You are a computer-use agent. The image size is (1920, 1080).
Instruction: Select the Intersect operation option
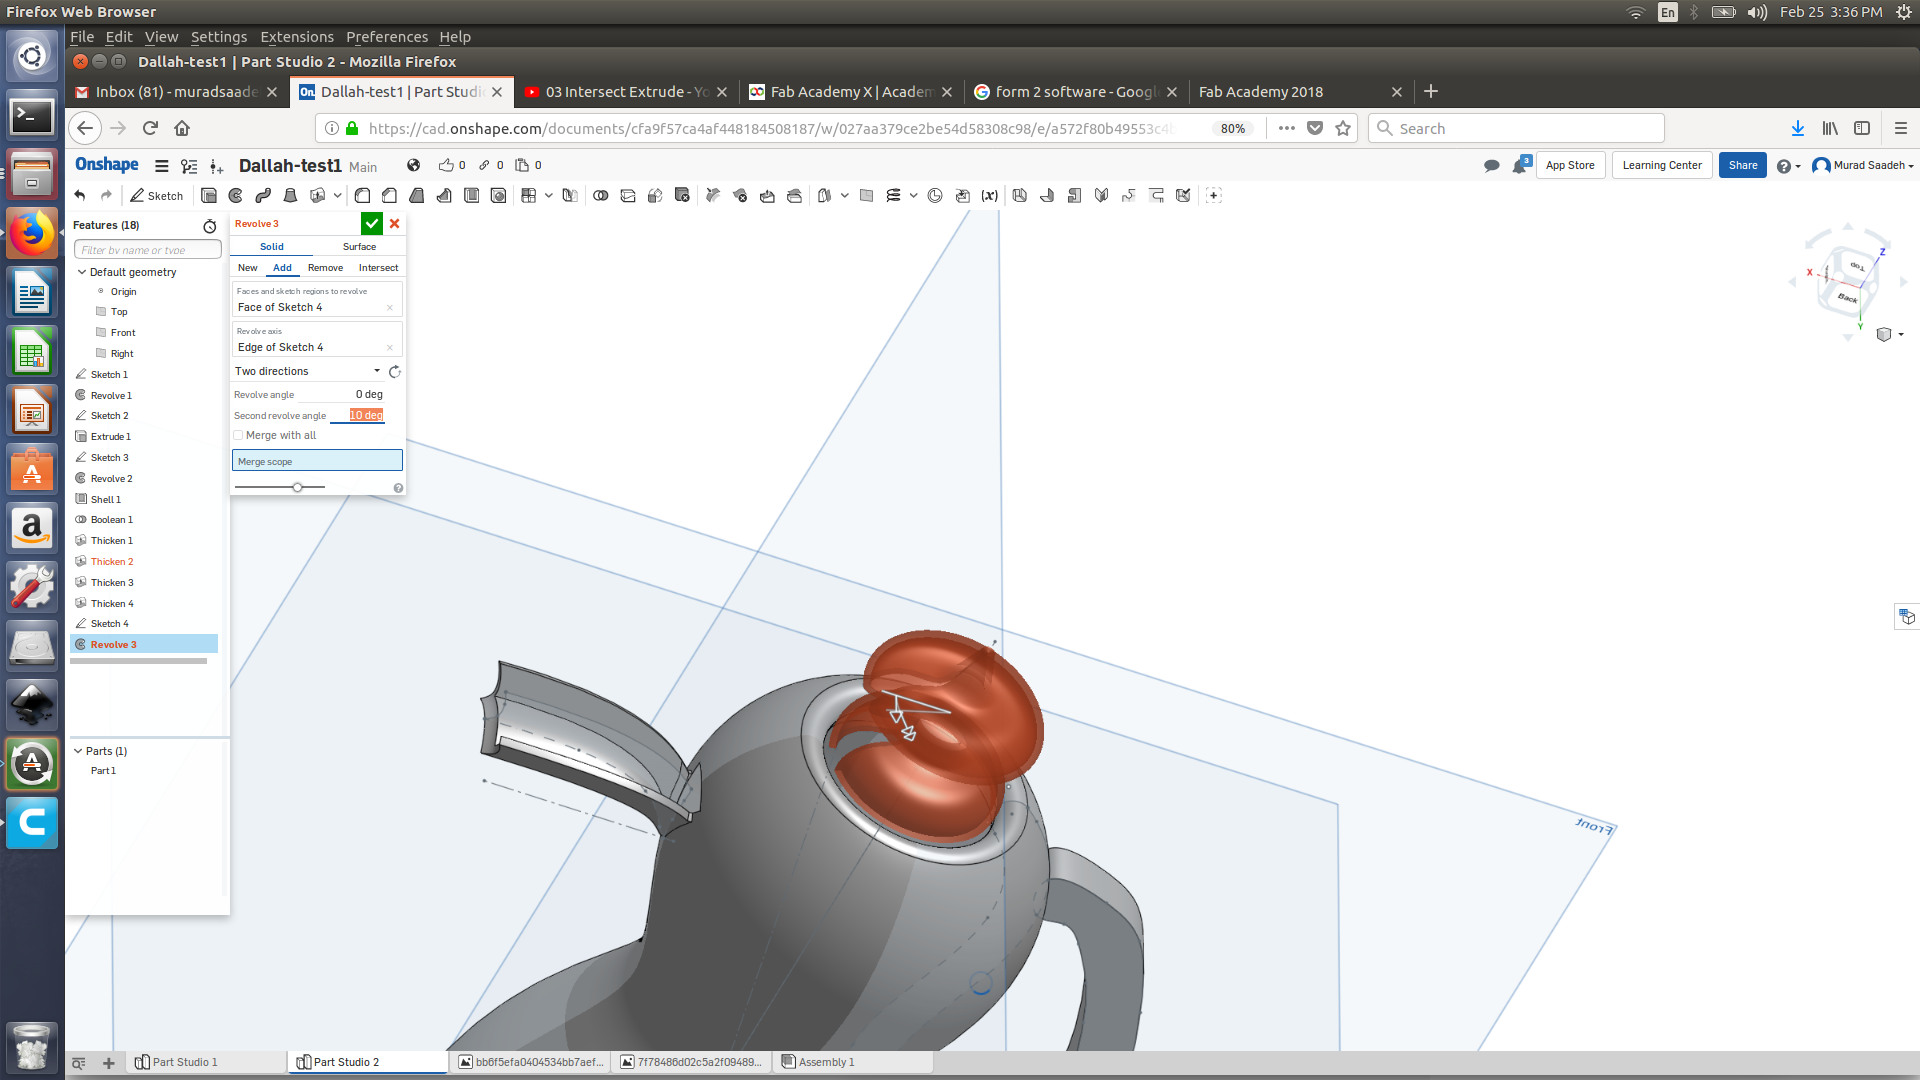(x=379, y=268)
